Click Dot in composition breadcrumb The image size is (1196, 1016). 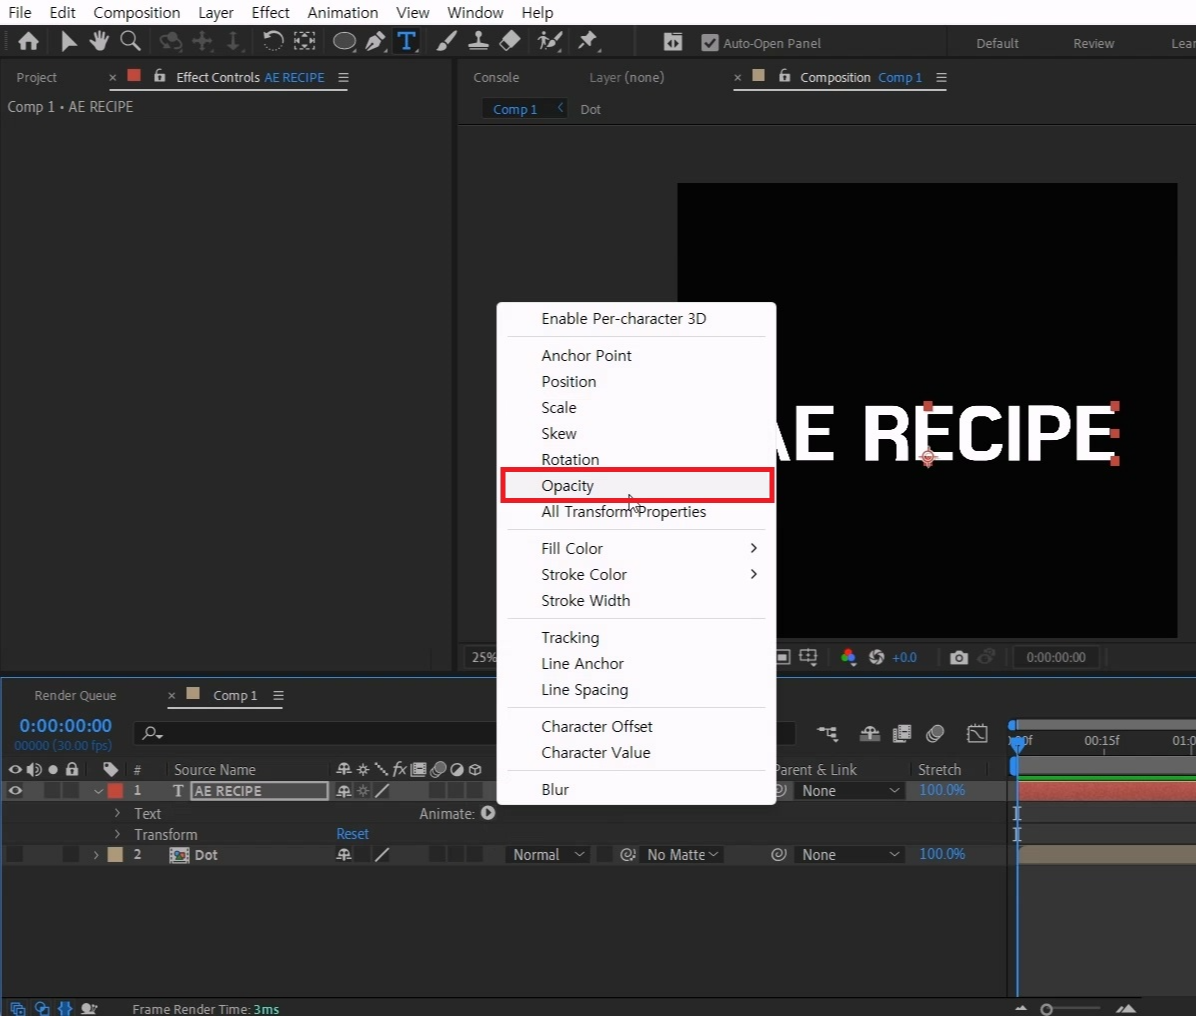tap(590, 110)
